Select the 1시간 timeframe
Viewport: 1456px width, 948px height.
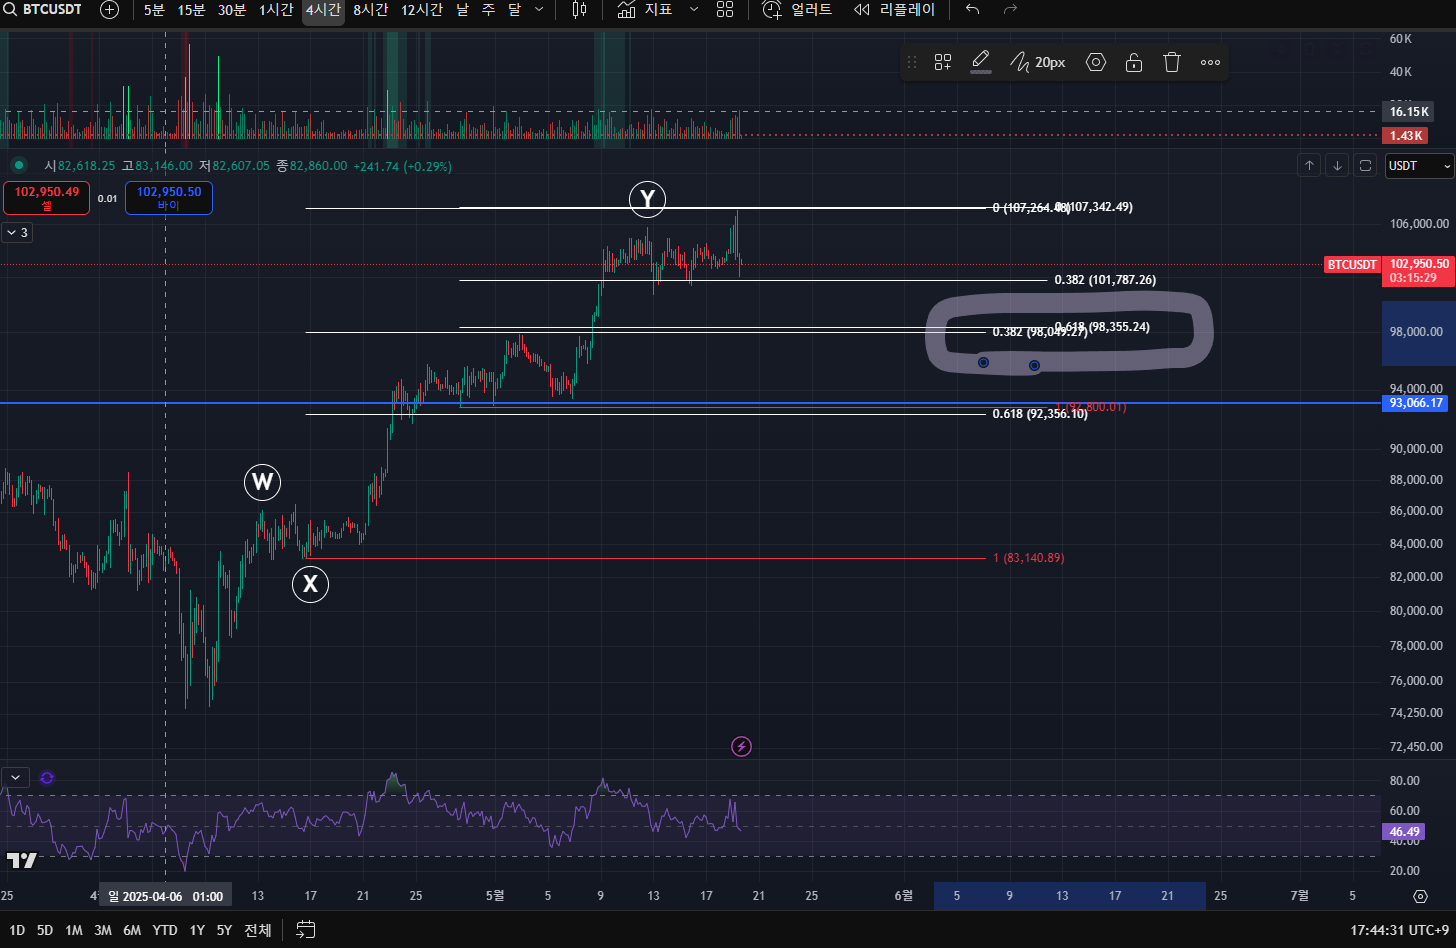(x=276, y=9)
